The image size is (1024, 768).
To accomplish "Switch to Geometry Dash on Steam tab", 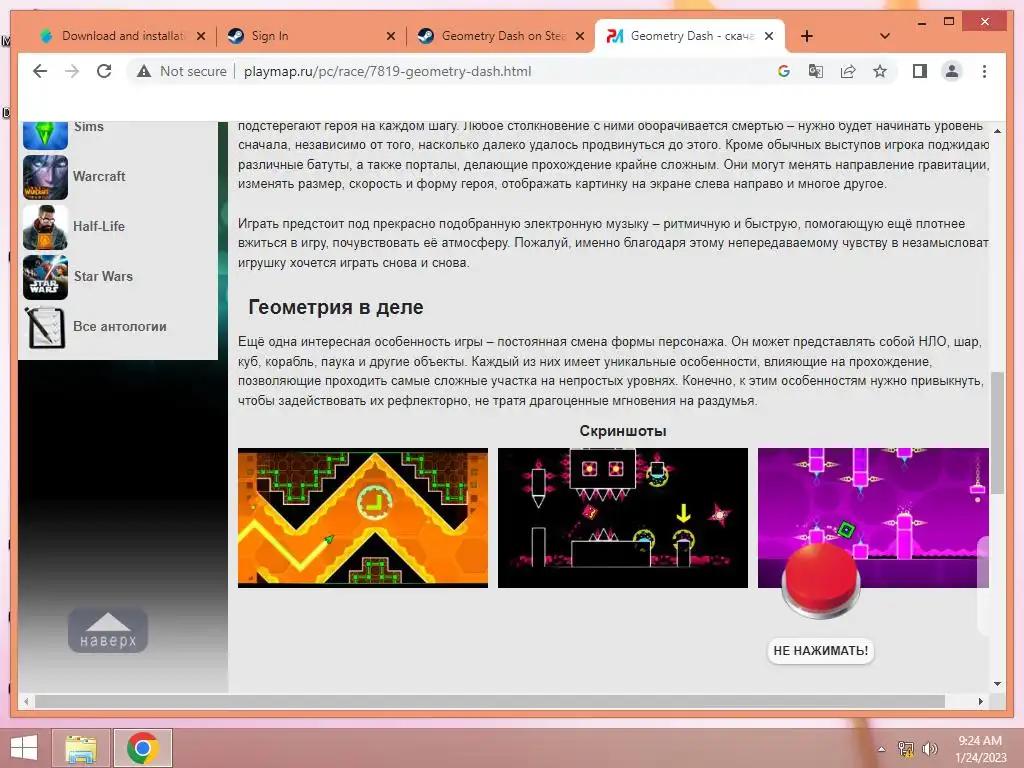I will click(x=503, y=36).
